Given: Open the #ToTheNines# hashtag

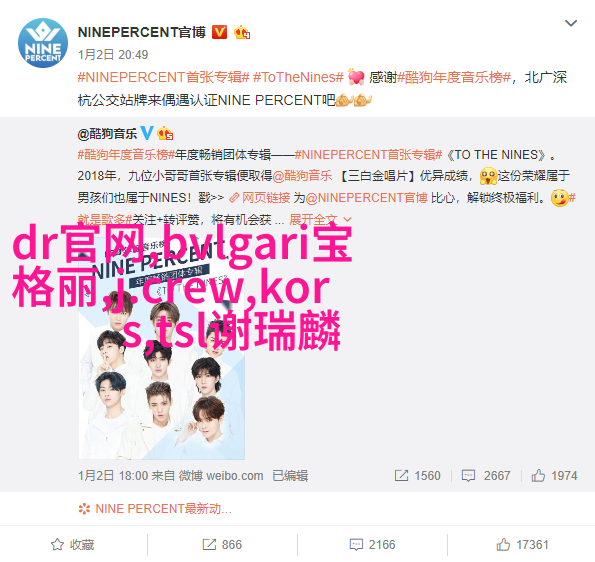Looking at the screenshot, I should coord(298,77).
